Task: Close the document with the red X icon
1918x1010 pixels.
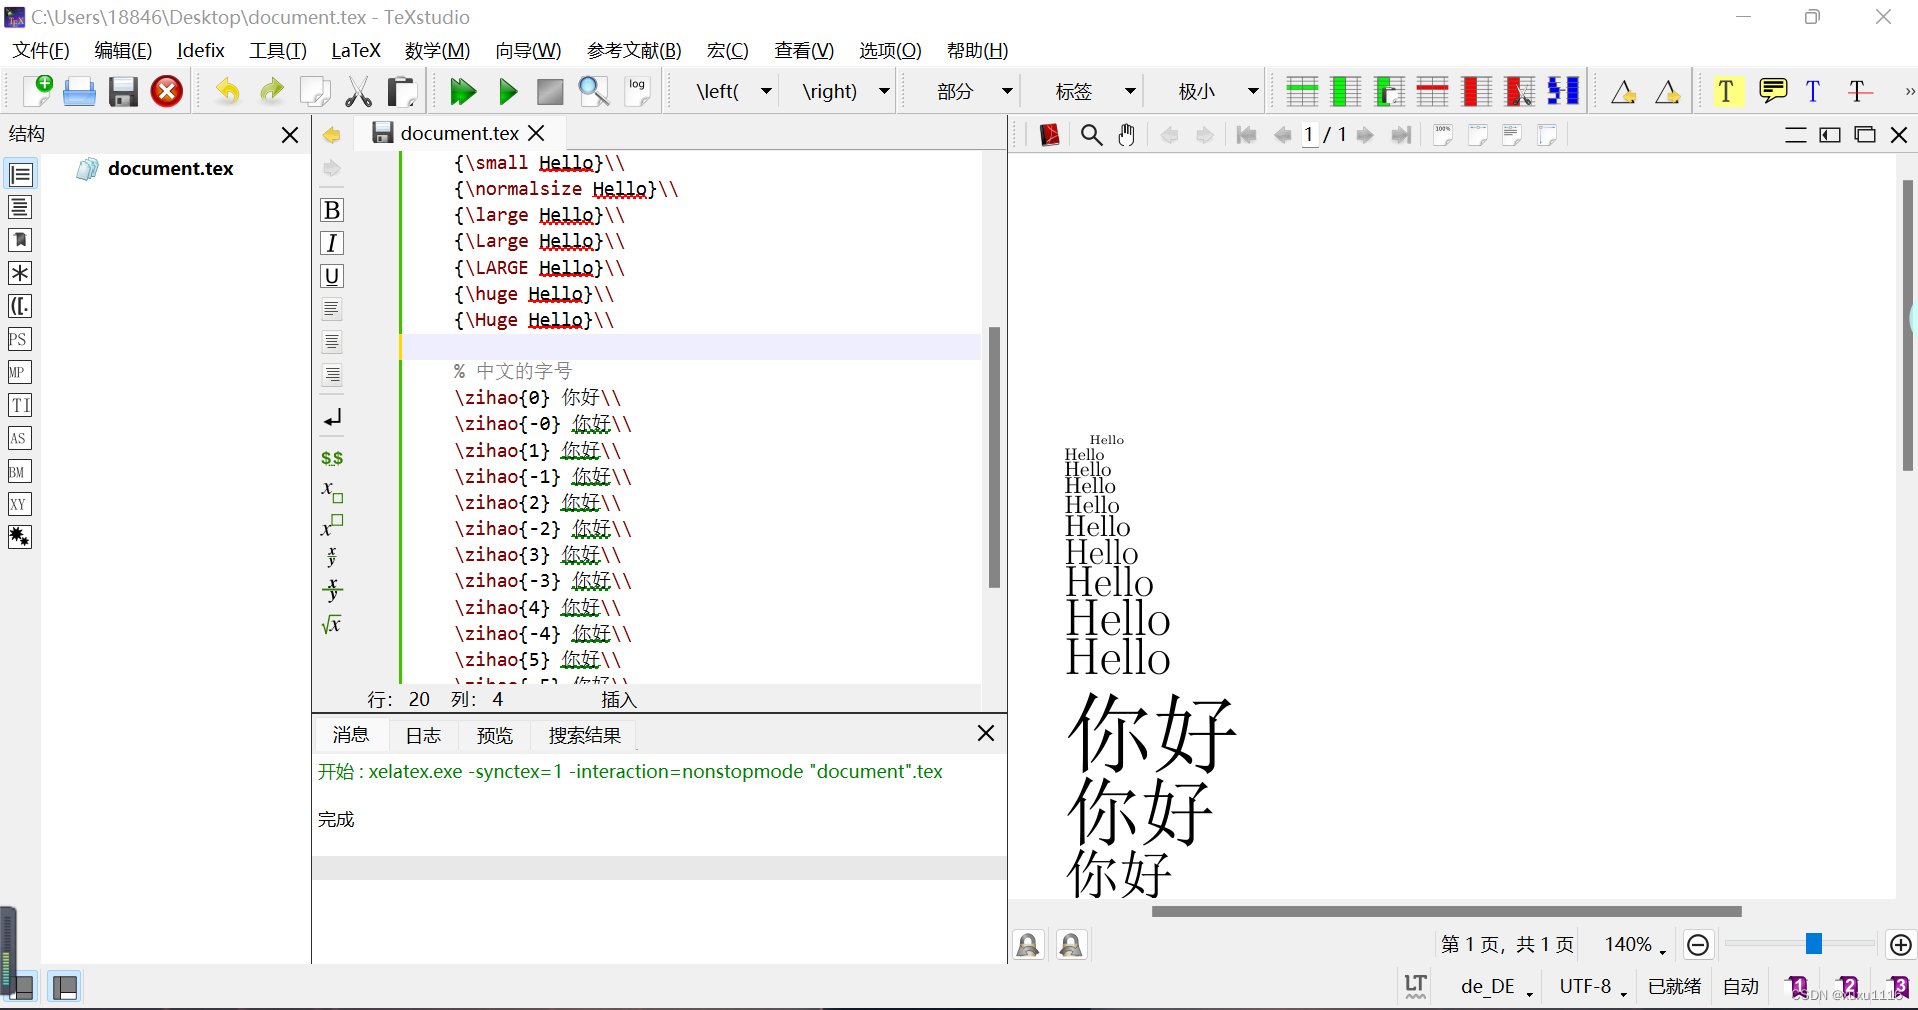Action: (x=167, y=91)
